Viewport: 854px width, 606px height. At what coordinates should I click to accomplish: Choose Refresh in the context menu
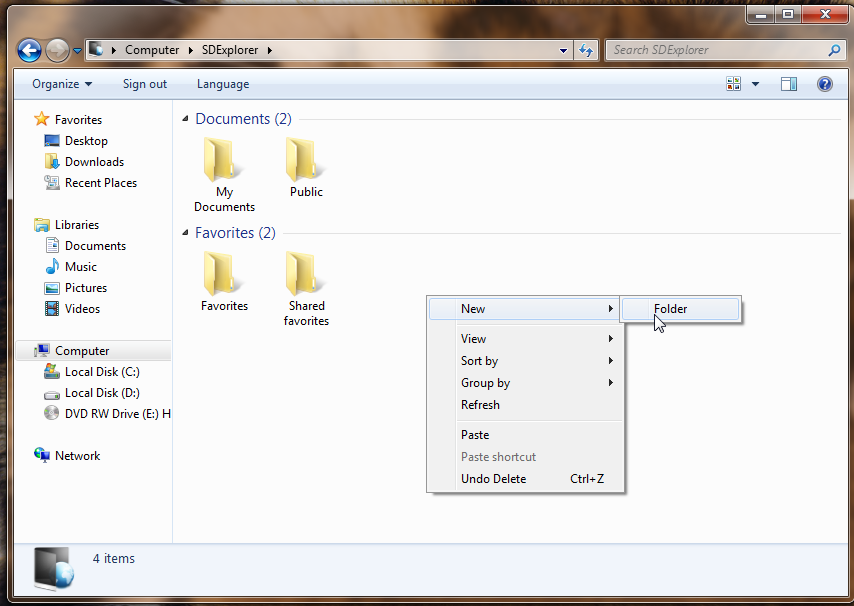pos(524,405)
